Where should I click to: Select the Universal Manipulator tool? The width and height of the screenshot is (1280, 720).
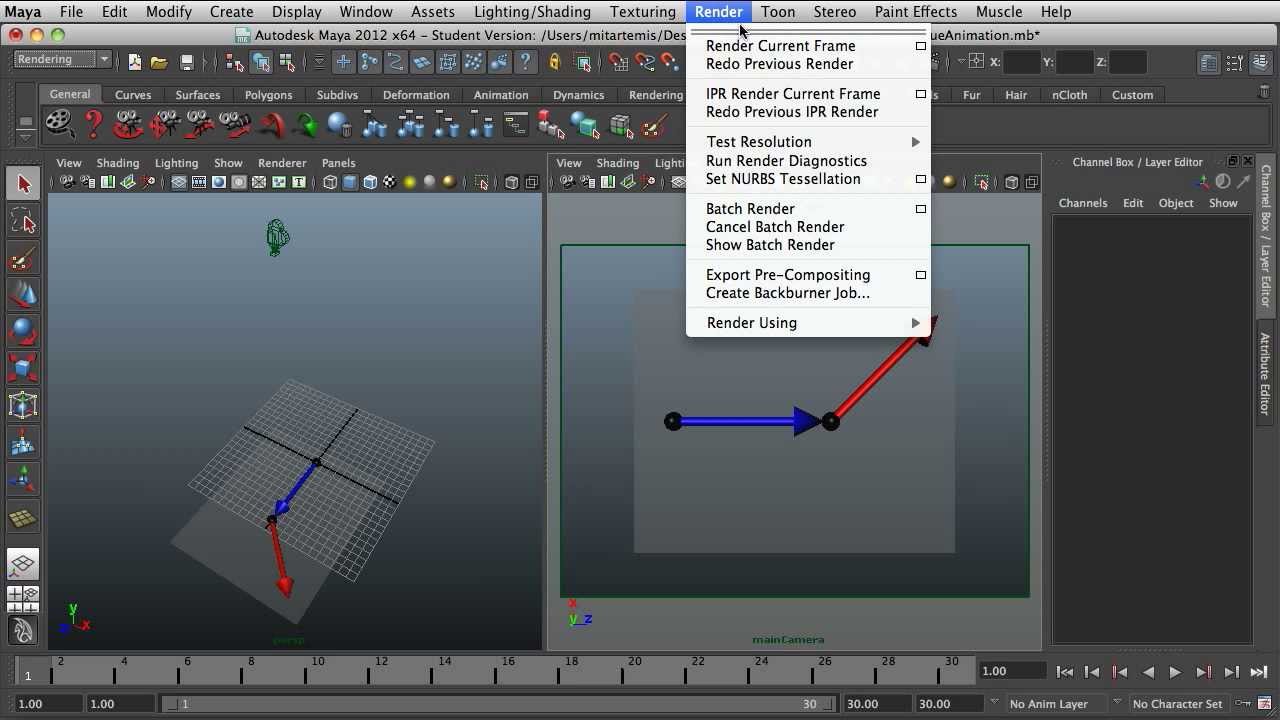click(24, 406)
